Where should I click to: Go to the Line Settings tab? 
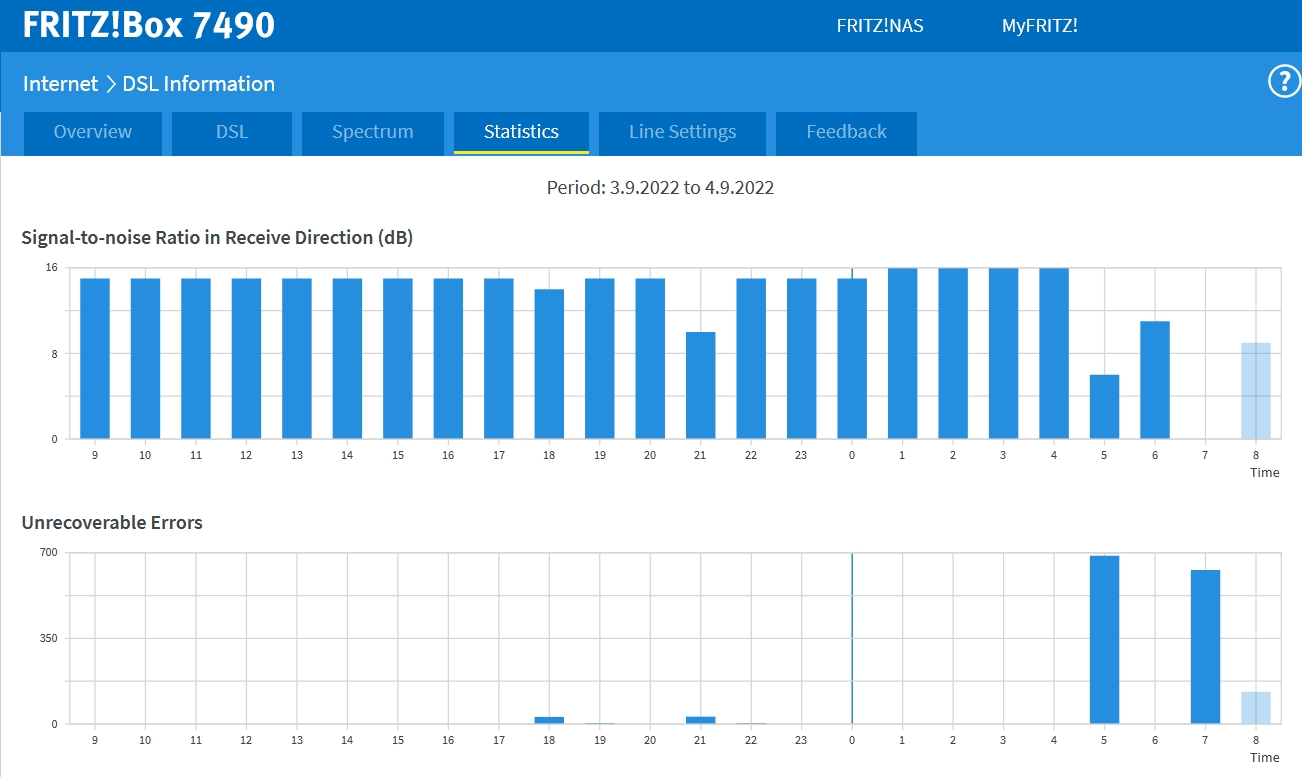682,132
